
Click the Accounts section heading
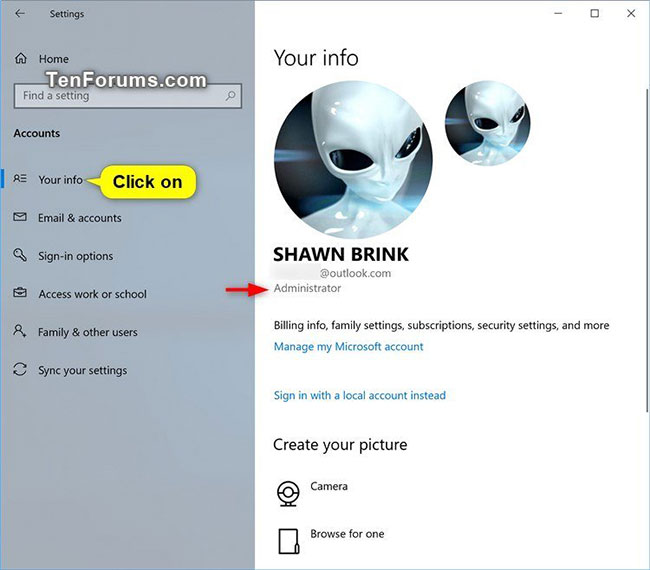tap(36, 133)
